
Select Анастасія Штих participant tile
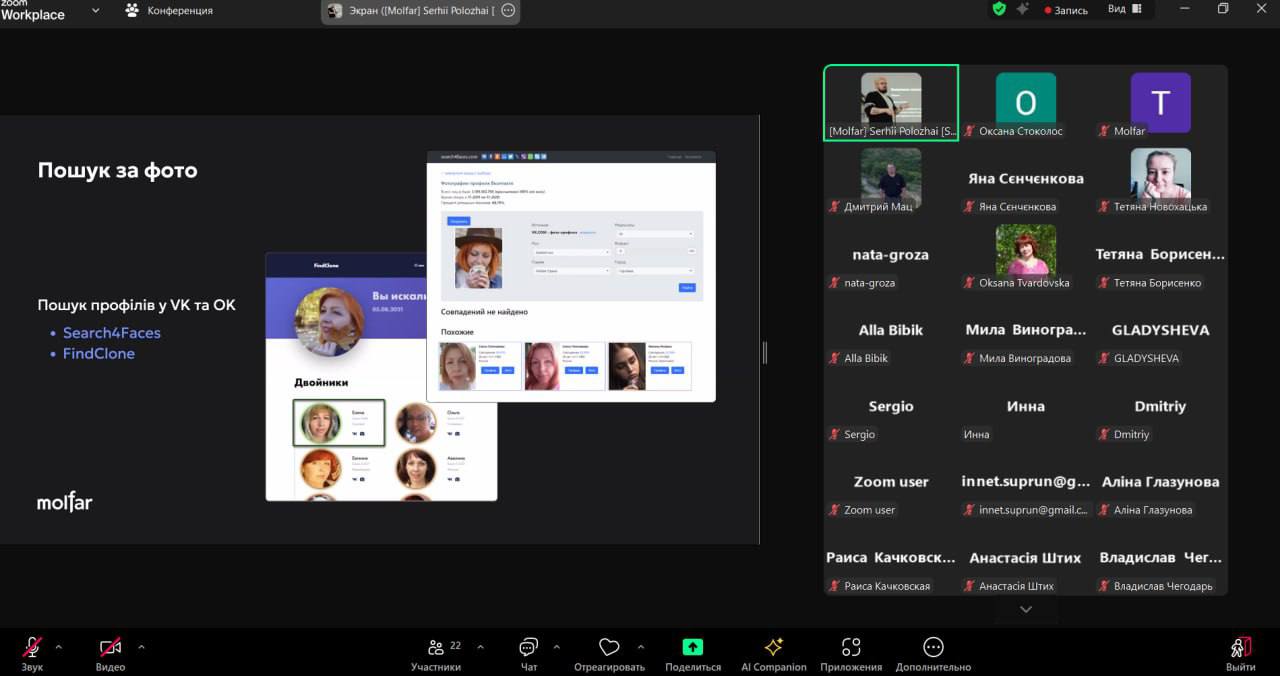click(1025, 558)
